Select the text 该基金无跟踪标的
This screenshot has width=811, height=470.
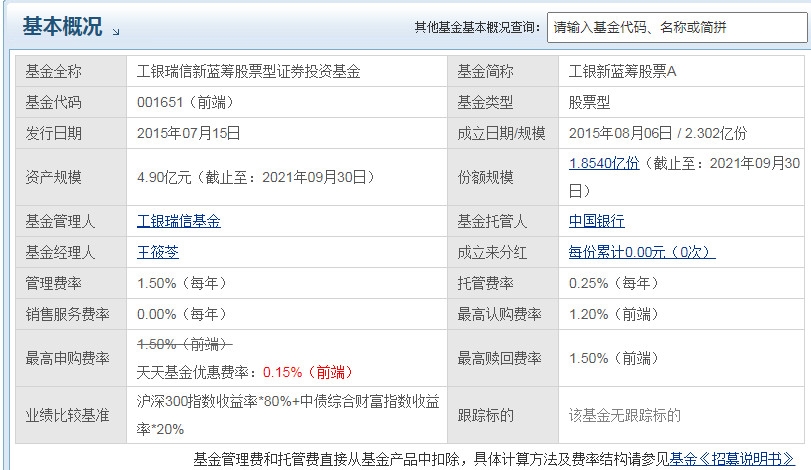click(625, 415)
